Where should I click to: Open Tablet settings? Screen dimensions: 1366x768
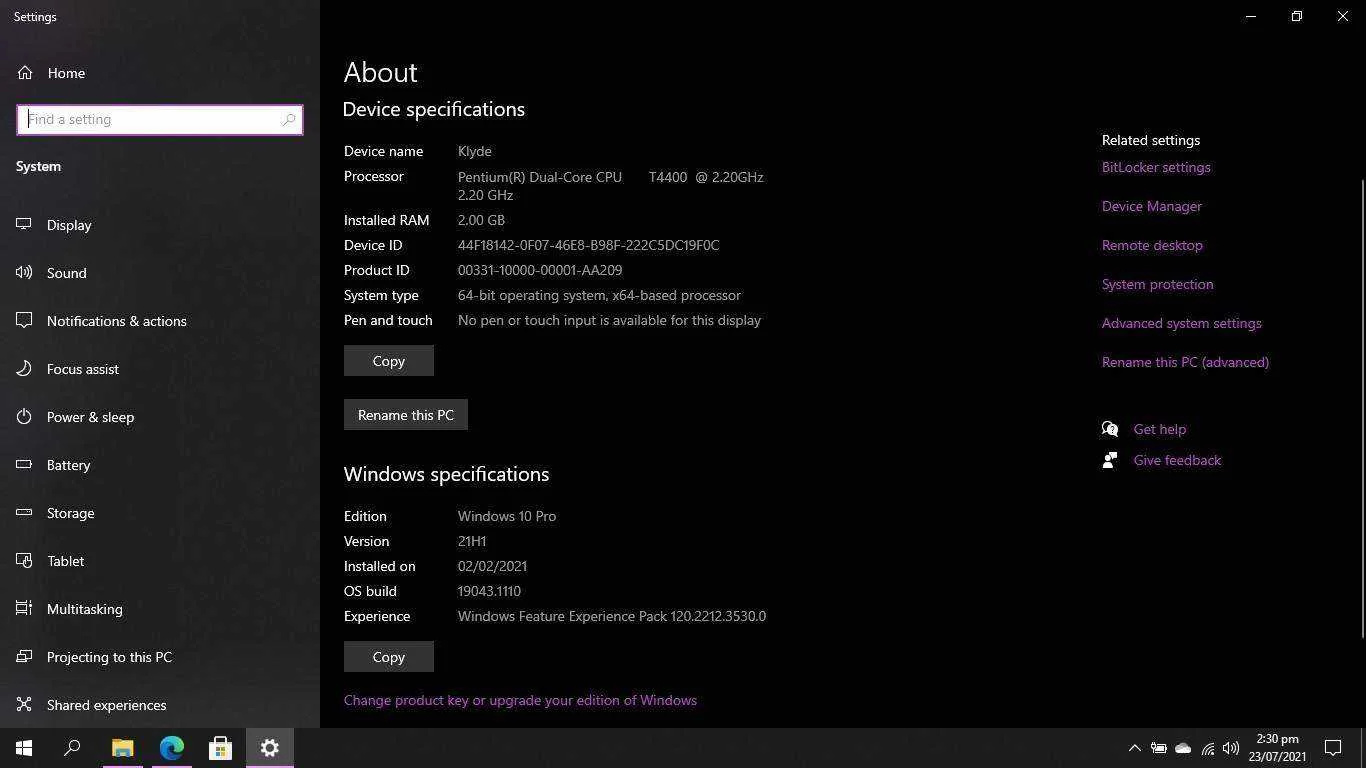(x=160, y=561)
